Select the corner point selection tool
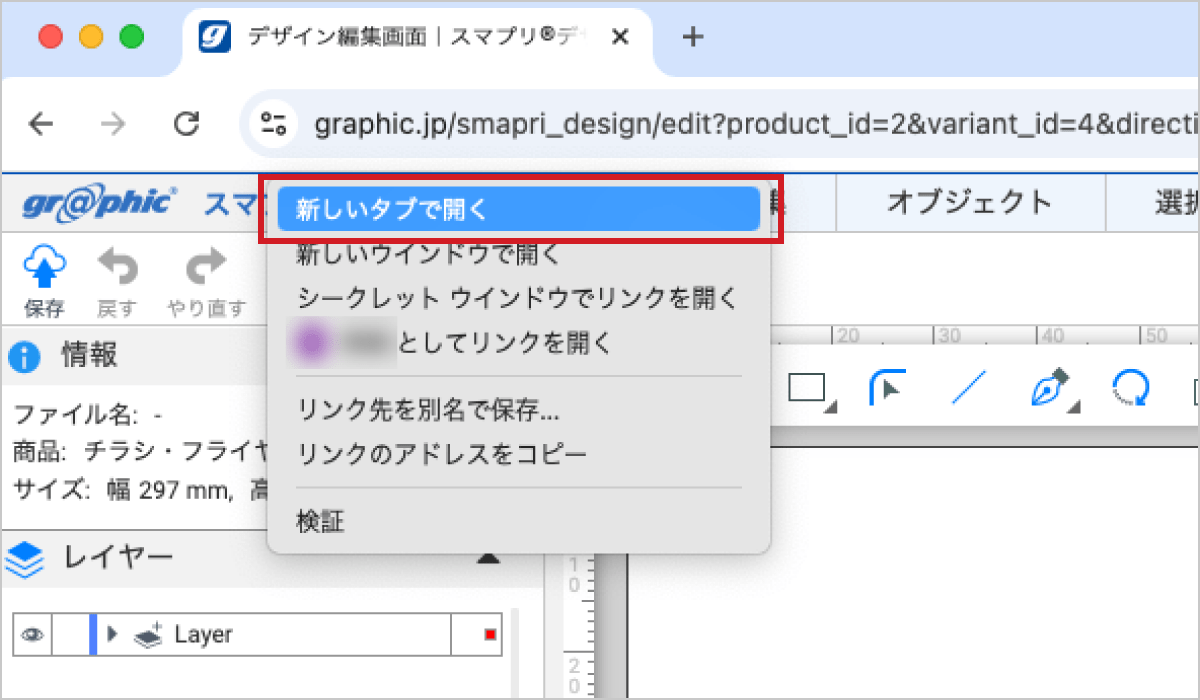 [886, 388]
